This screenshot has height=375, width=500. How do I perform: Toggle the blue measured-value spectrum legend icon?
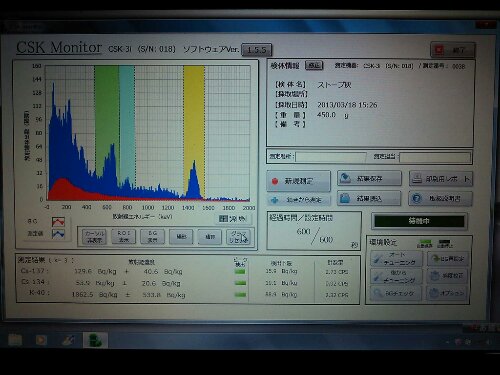click(58, 234)
